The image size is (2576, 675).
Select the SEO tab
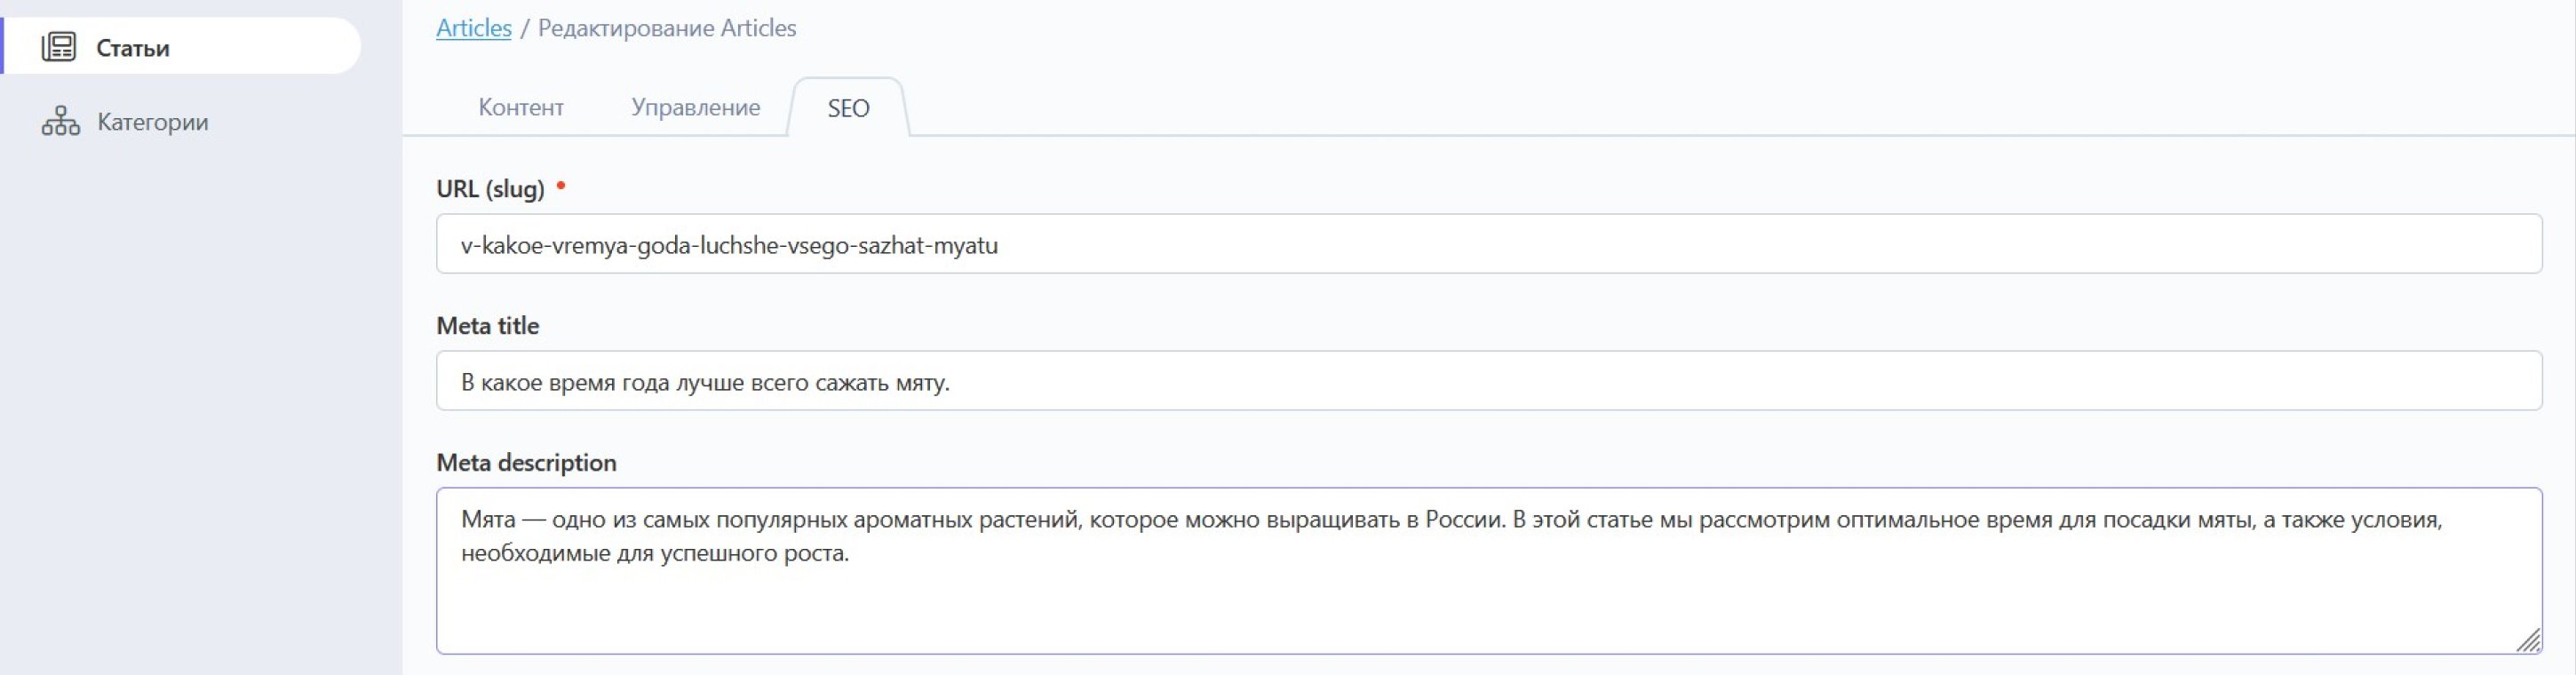point(848,108)
